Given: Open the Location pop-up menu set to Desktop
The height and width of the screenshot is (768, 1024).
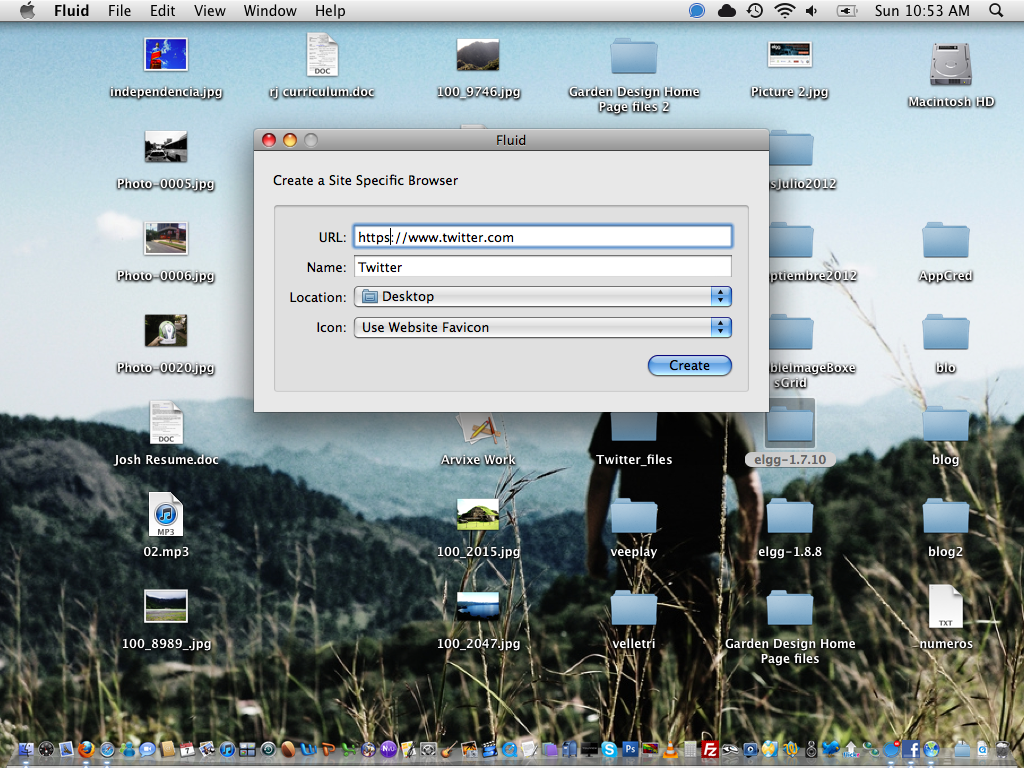Looking at the screenshot, I should pos(543,296).
